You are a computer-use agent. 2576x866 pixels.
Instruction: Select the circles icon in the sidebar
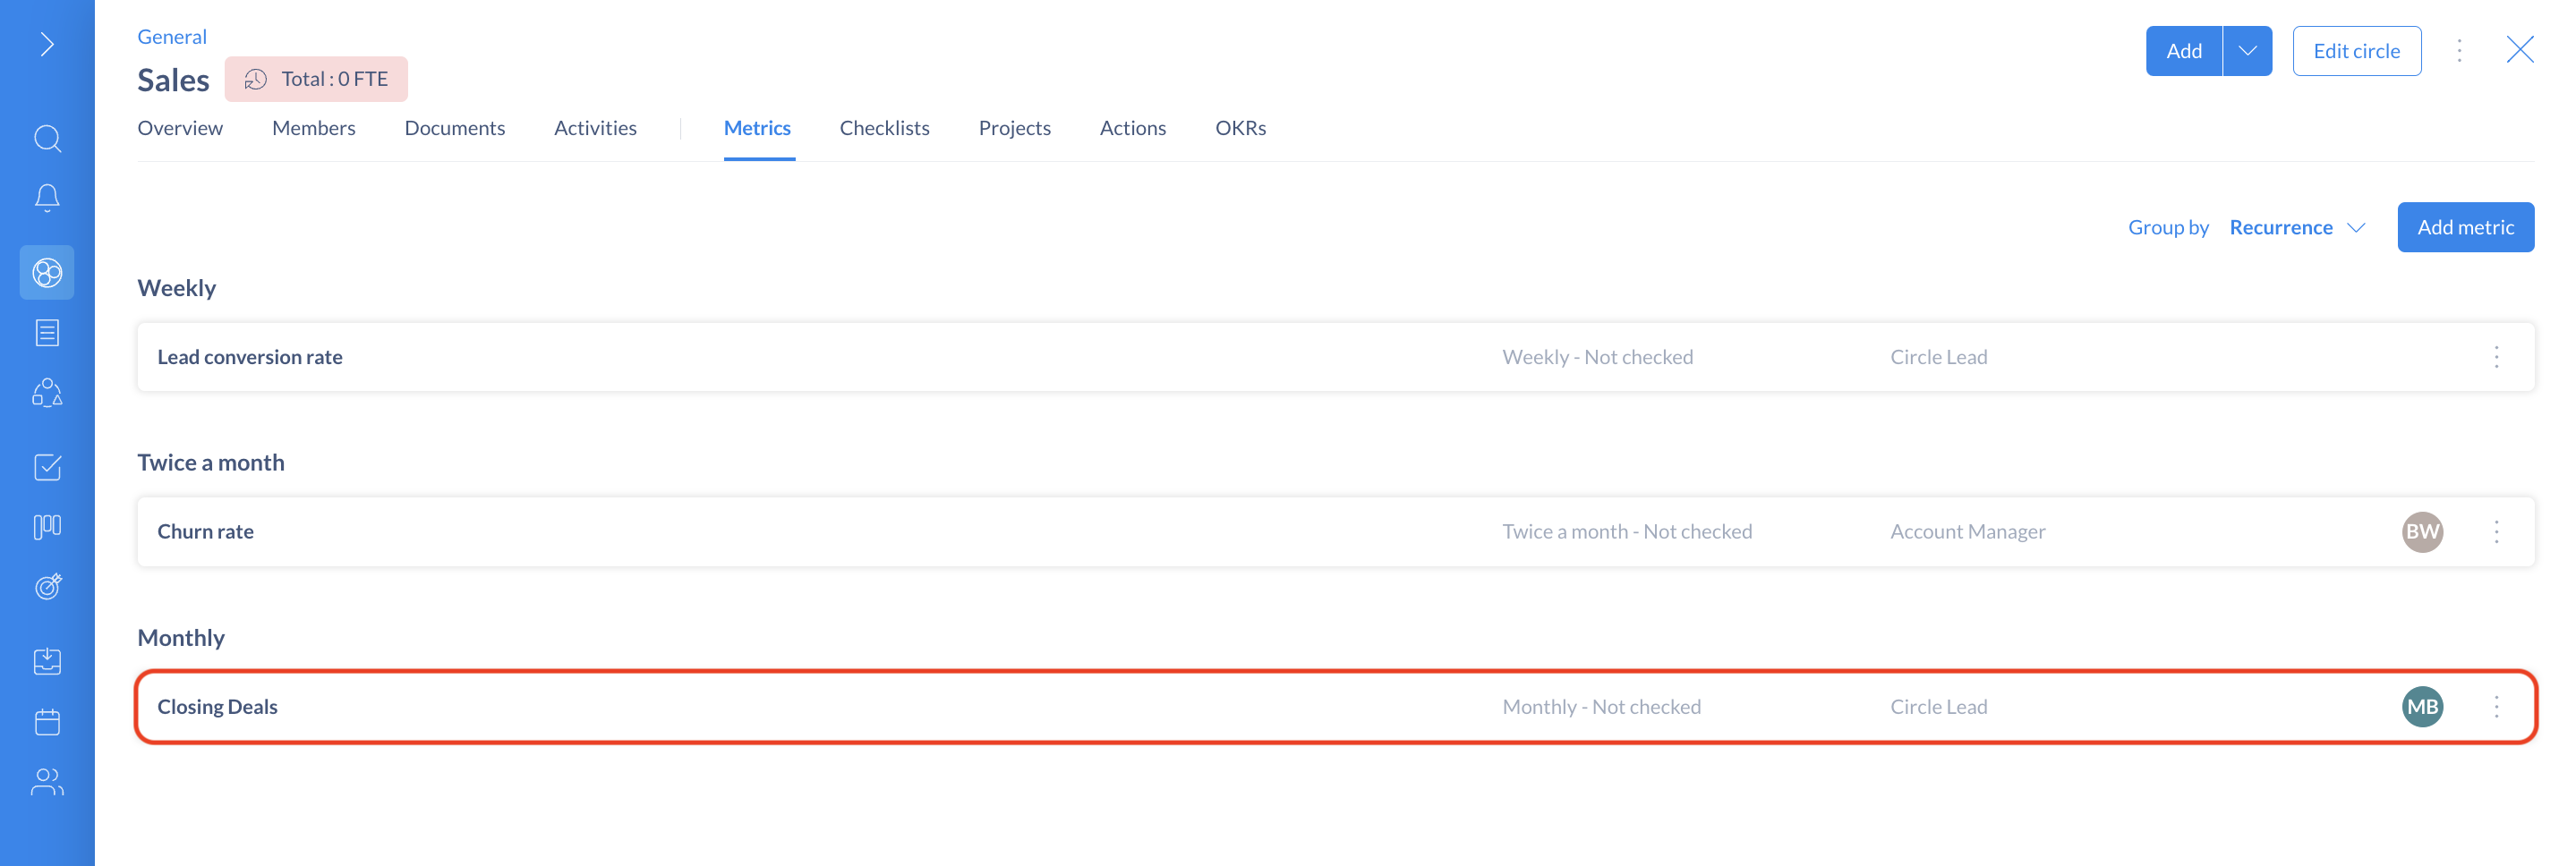pos(47,272)
